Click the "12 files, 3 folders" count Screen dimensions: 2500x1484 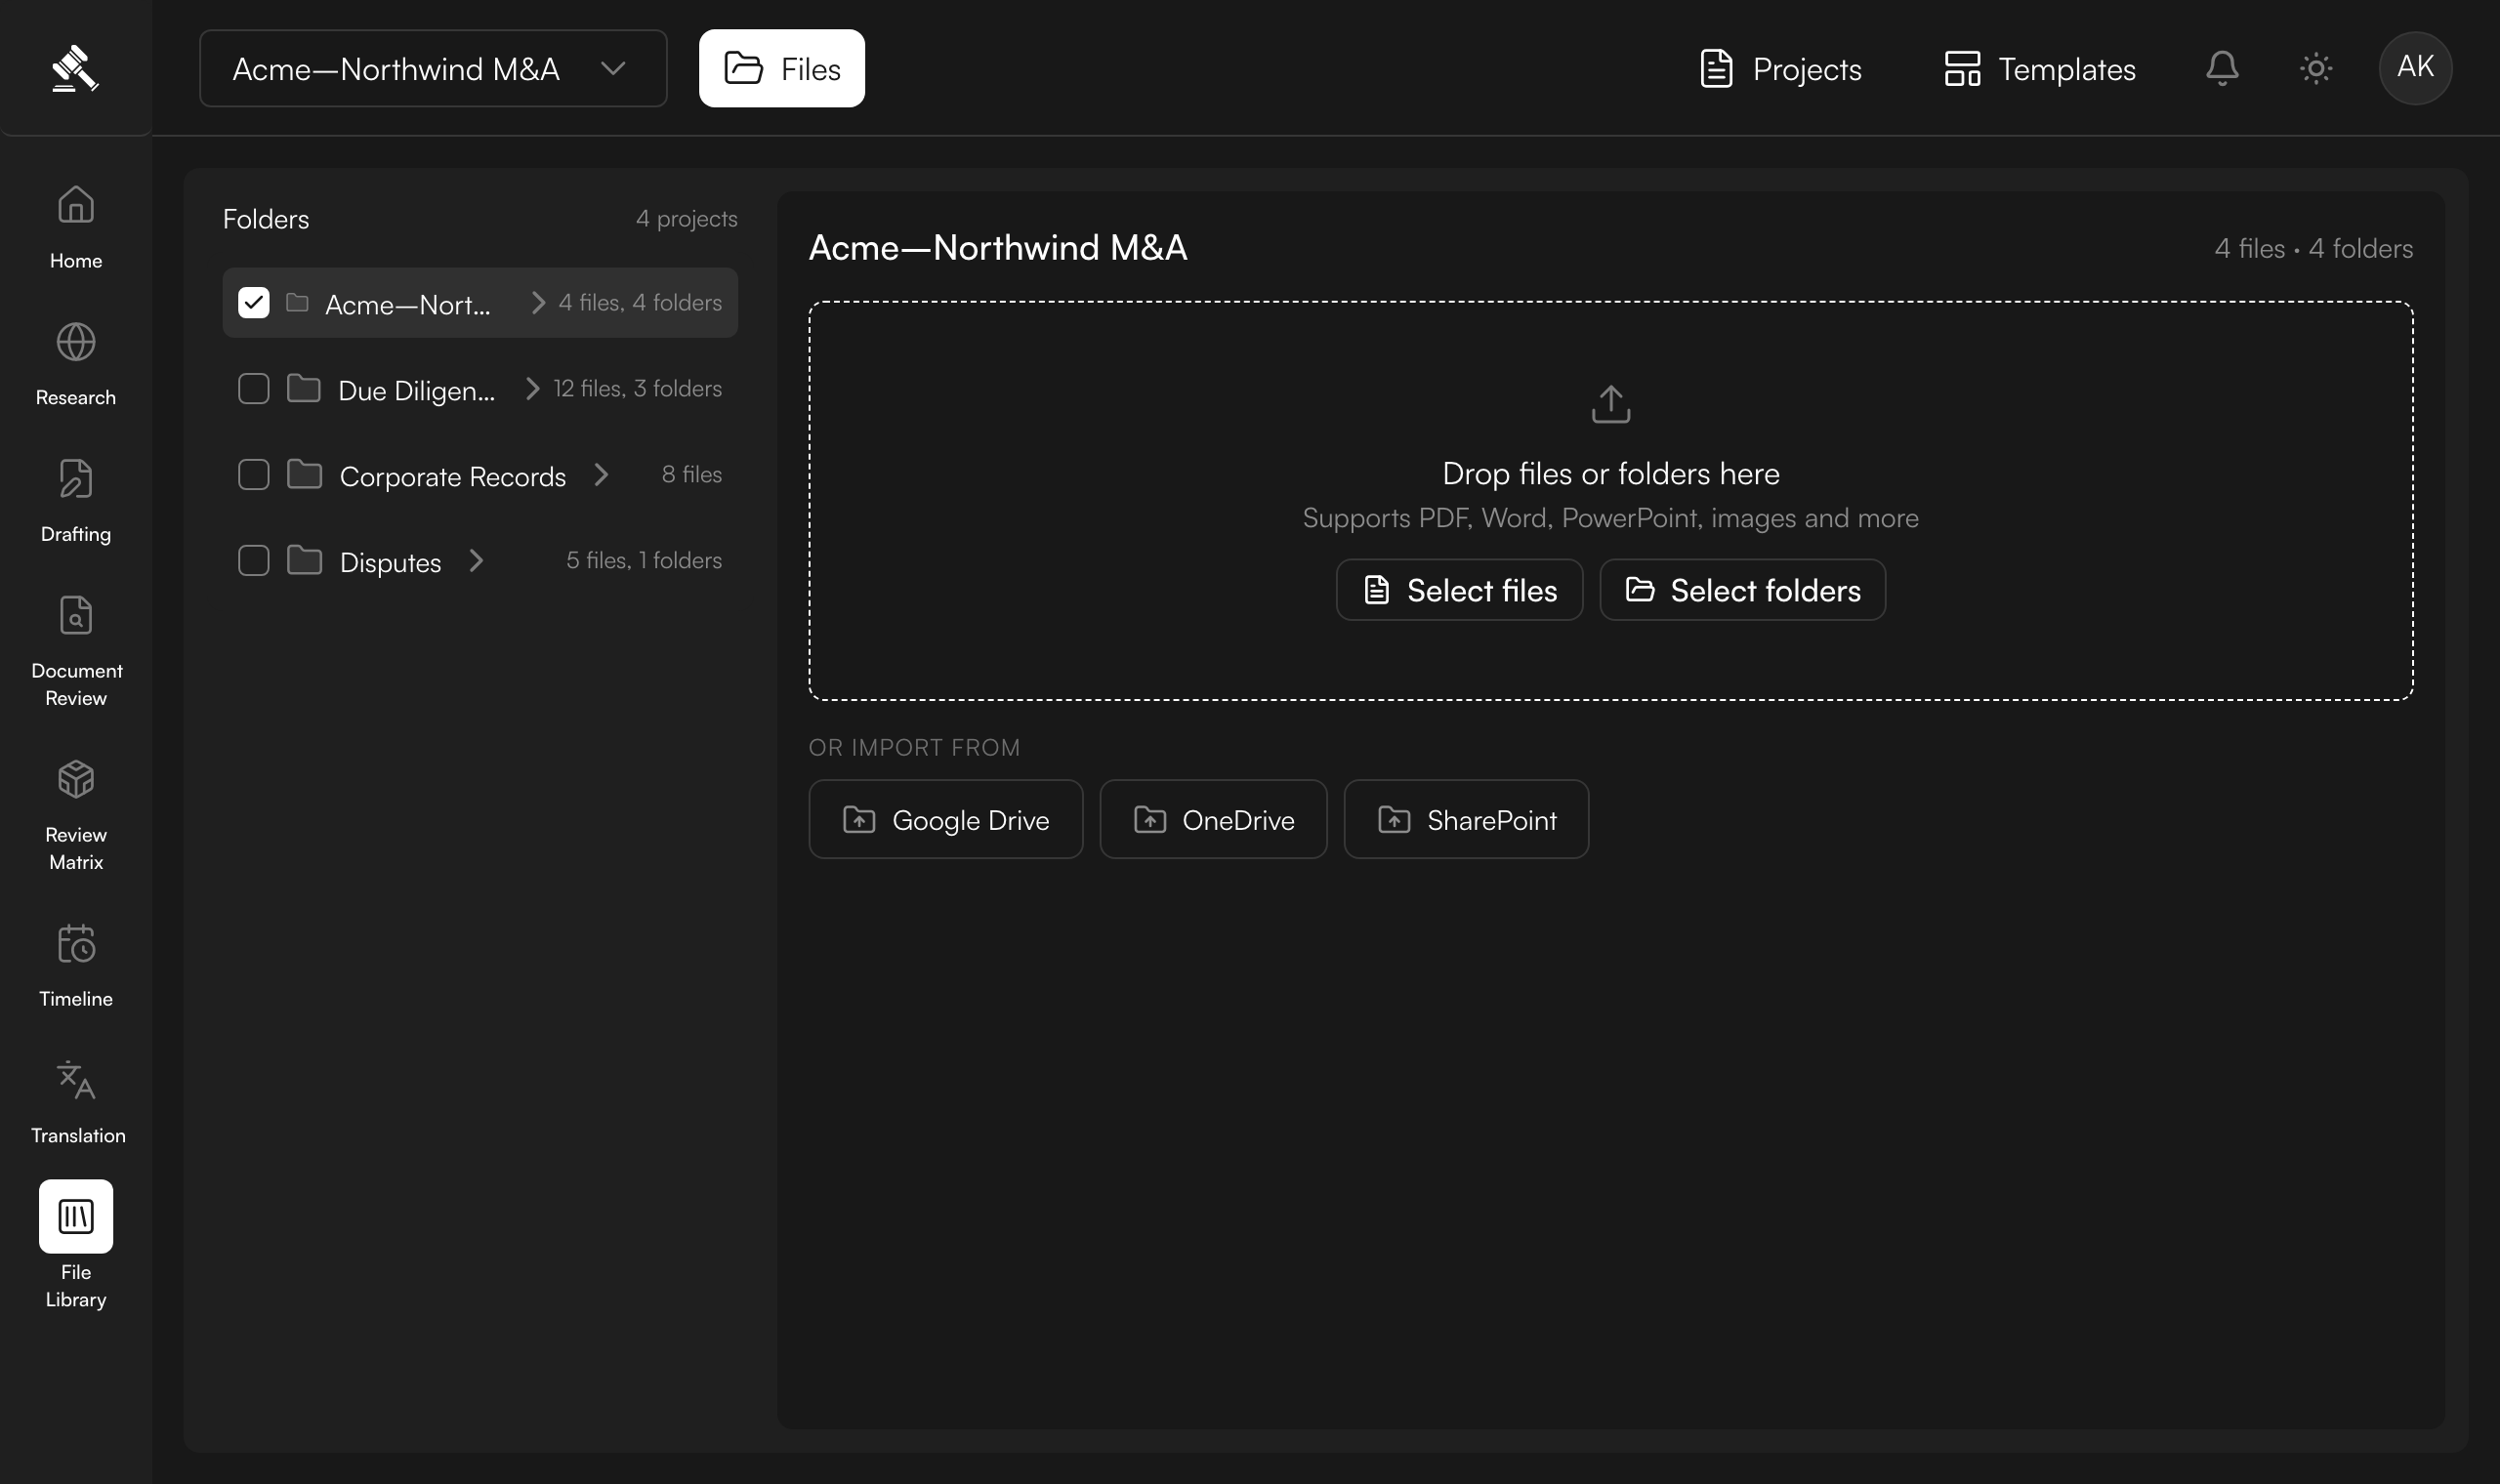coord(638,388)
